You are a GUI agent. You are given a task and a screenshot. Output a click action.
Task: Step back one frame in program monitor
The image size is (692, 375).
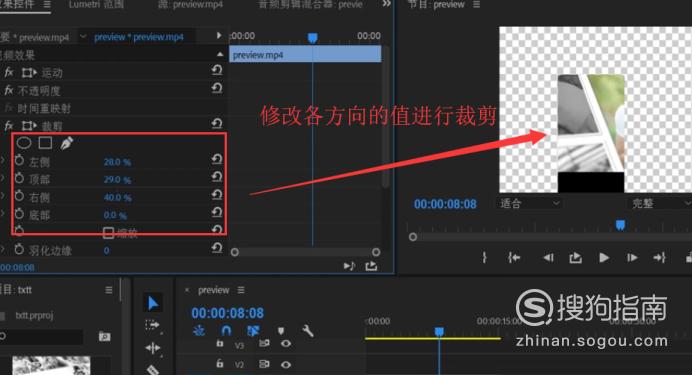(548, 257)
